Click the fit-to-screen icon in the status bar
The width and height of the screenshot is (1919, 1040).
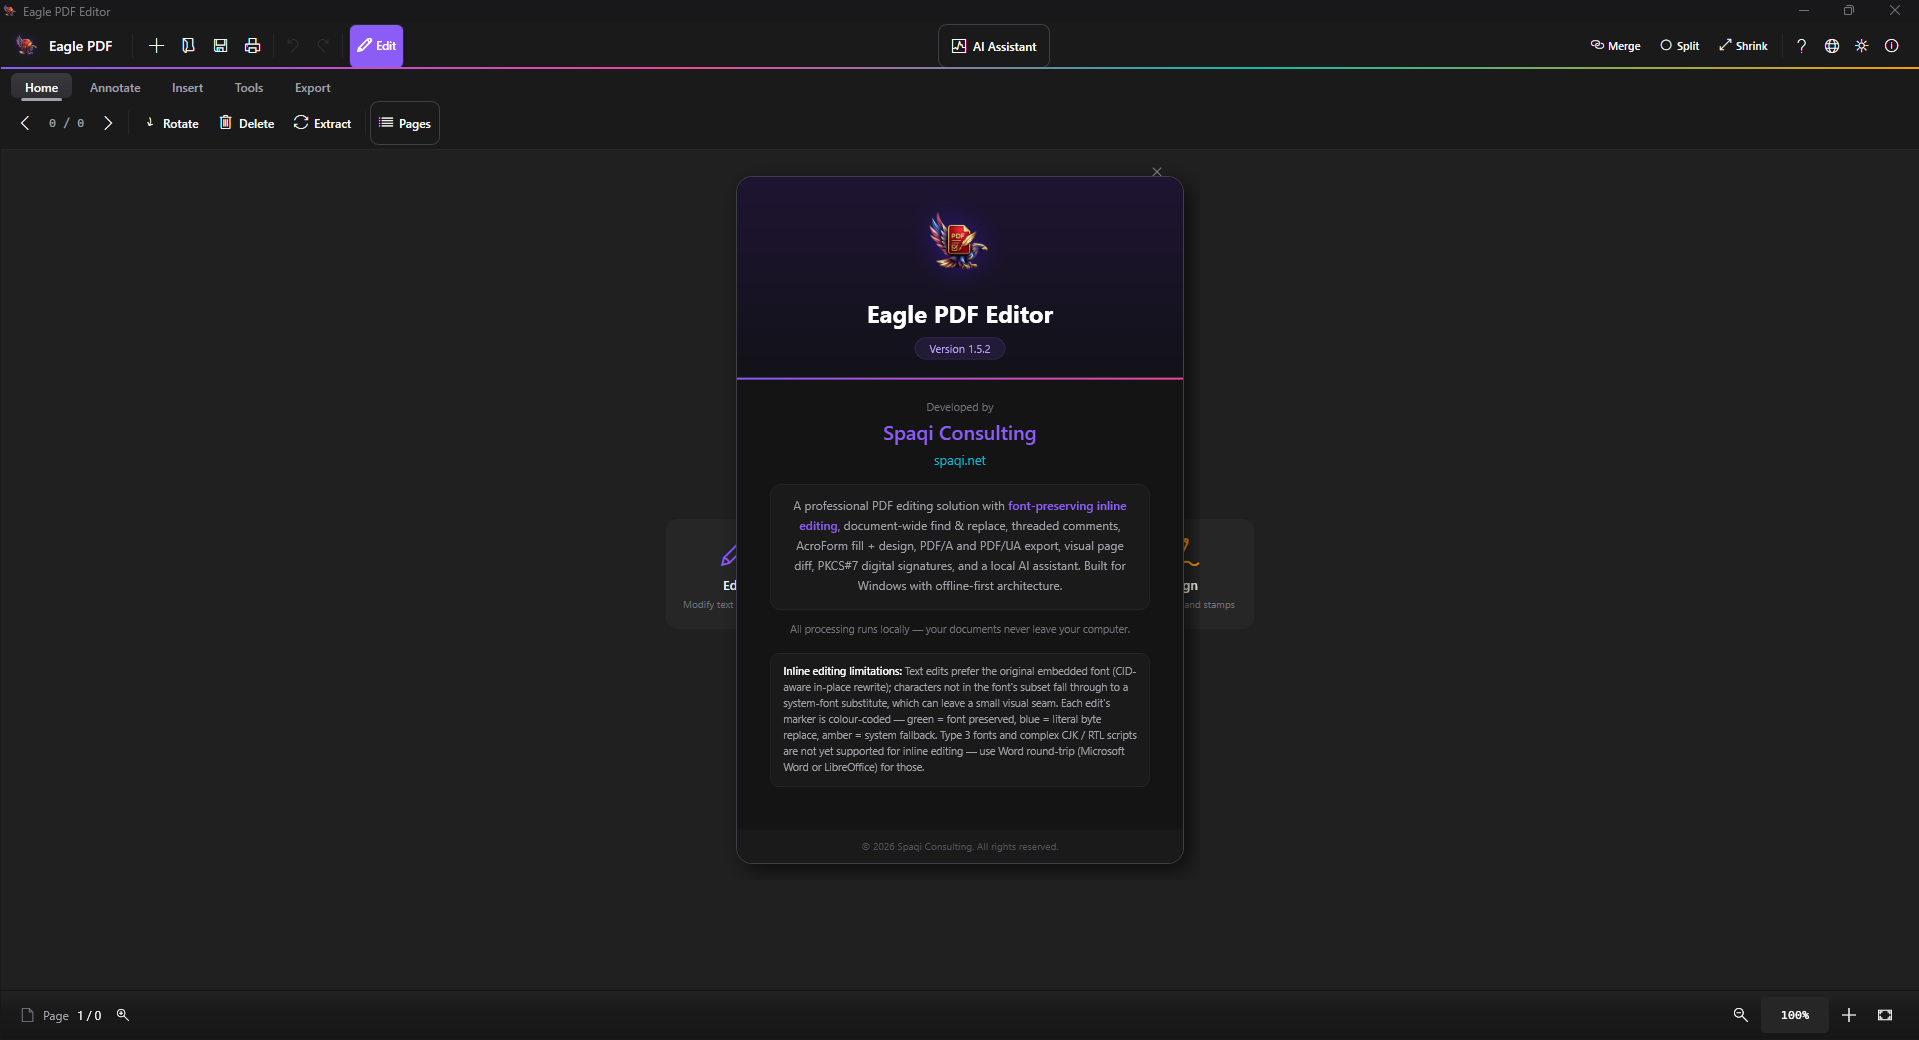point(1885,1015)
